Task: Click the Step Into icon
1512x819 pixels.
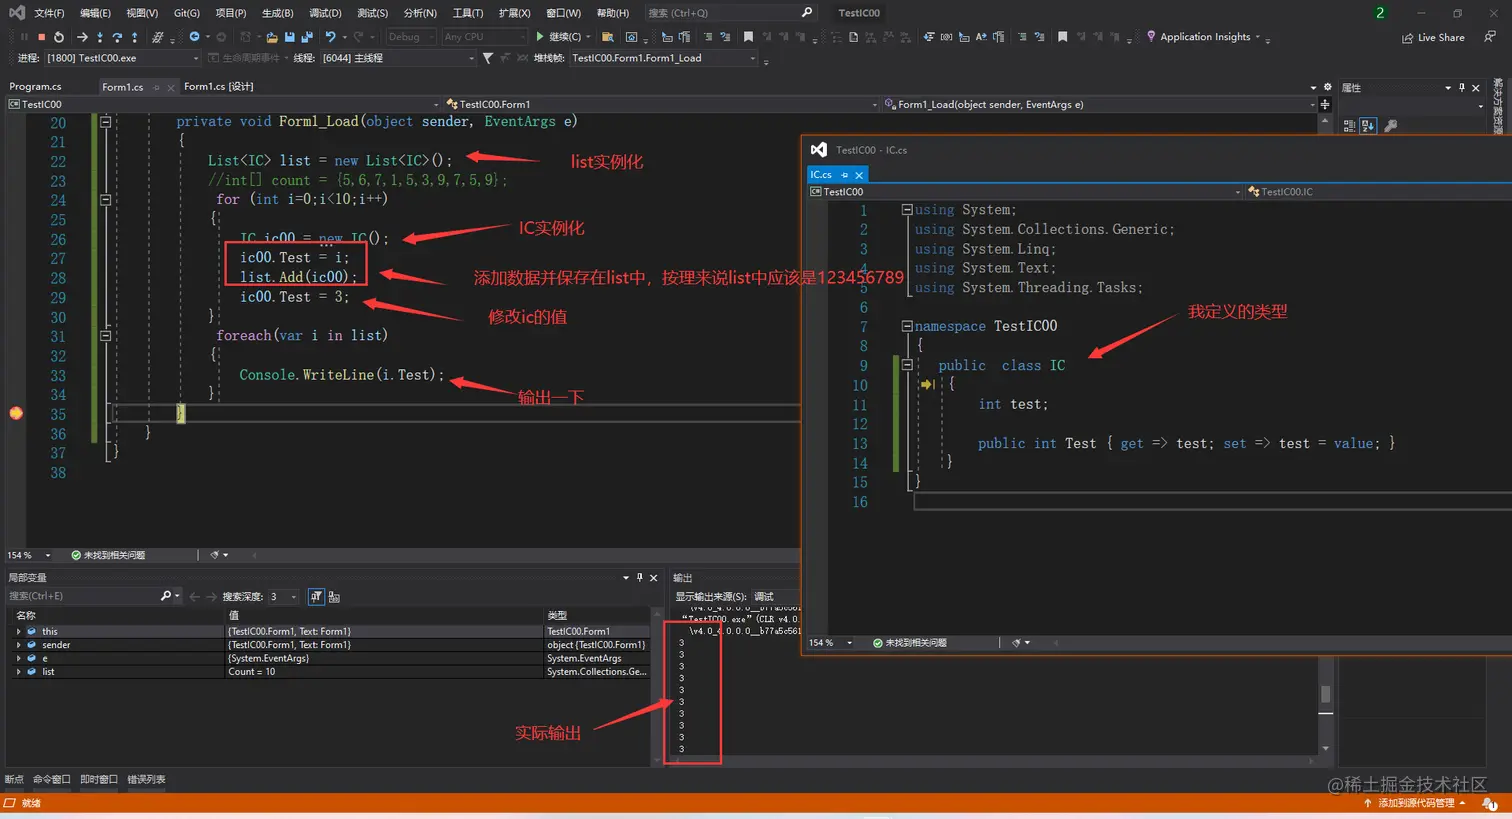Action: point(100,37)
